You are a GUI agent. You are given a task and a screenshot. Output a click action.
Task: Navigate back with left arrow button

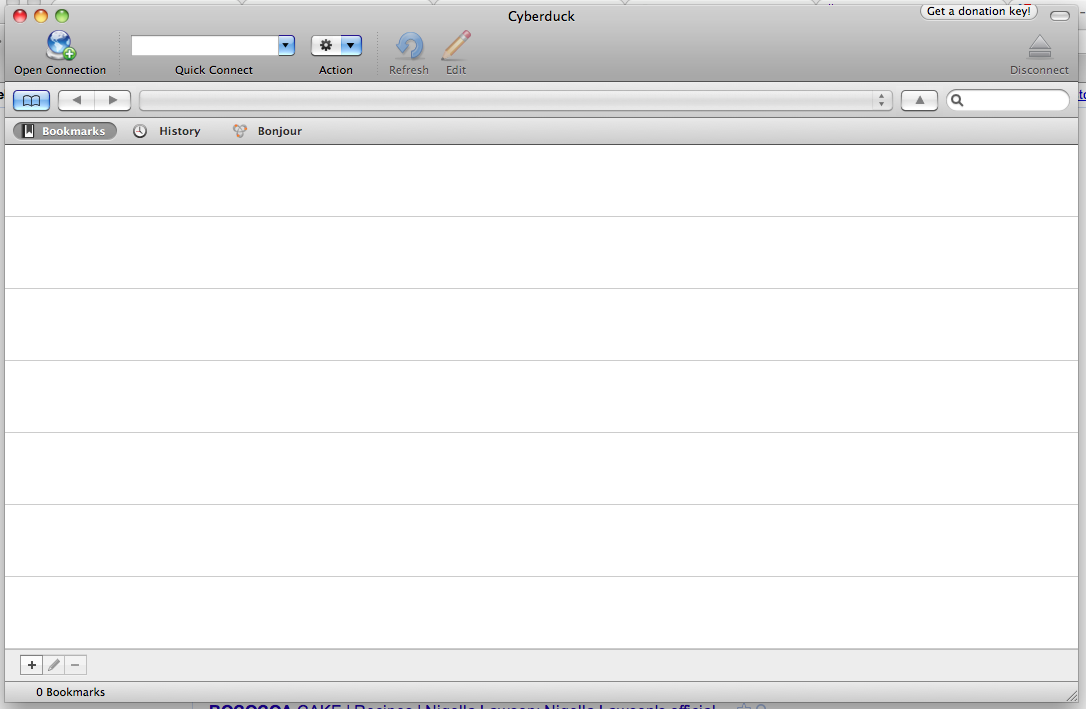click(76, 100)
